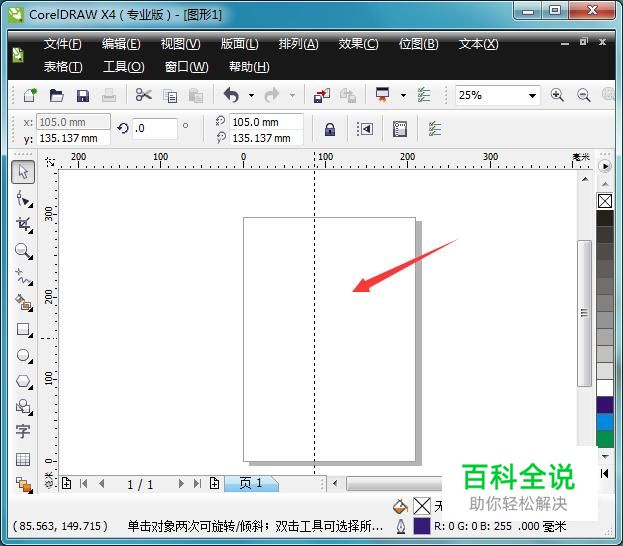Print the document
This screenshot has height=546, width=623.
coord(108,95)
